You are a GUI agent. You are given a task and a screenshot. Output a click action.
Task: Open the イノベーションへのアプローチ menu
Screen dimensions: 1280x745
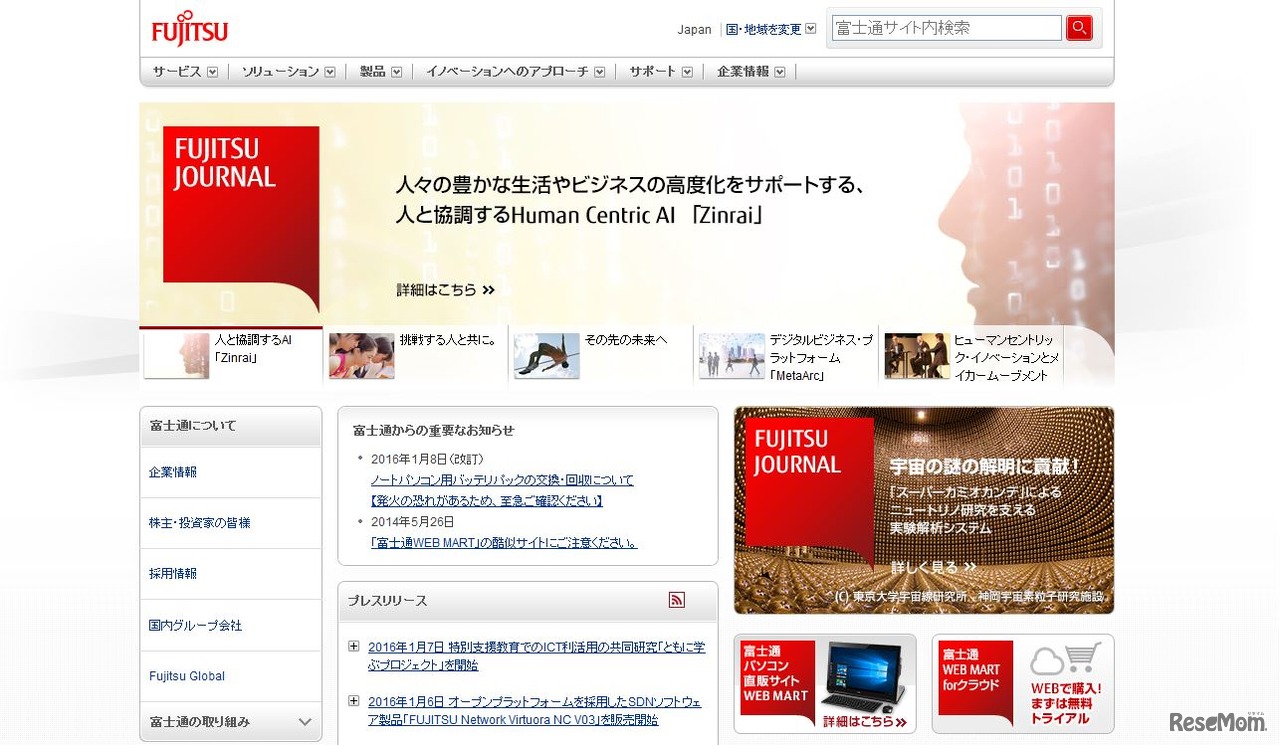coord(515,72)
